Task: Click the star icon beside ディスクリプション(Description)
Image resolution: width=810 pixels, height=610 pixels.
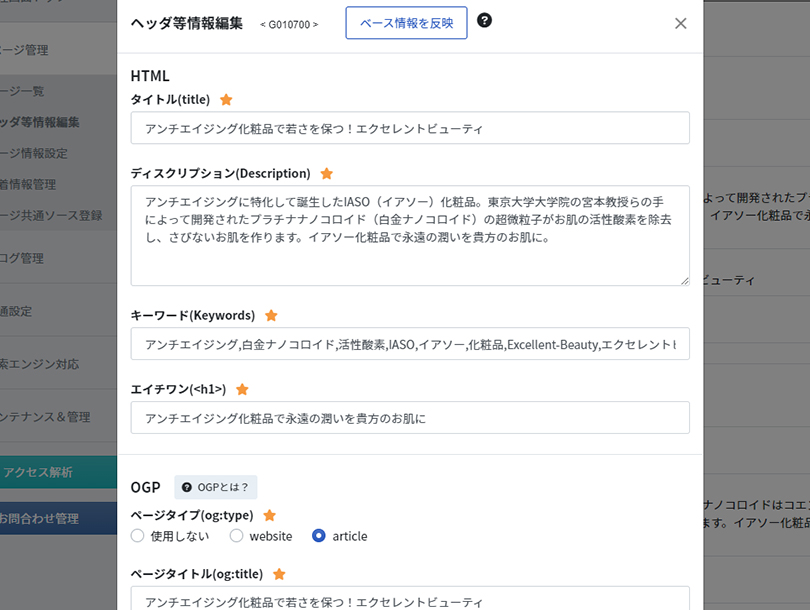Action: click(326, 174)
